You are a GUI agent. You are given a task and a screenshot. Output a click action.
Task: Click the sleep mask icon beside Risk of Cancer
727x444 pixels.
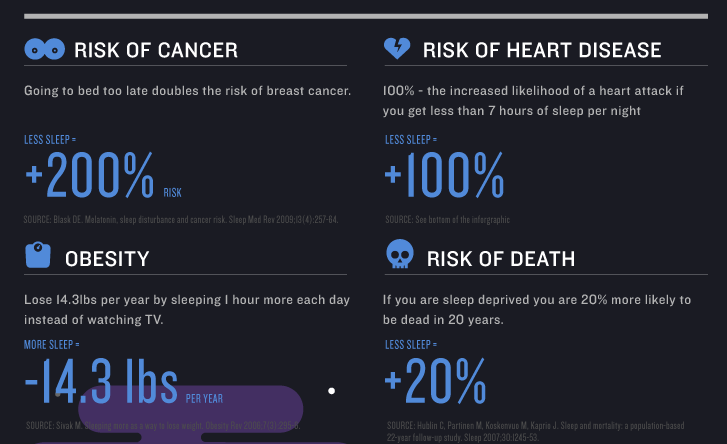[x=44, y=48]
